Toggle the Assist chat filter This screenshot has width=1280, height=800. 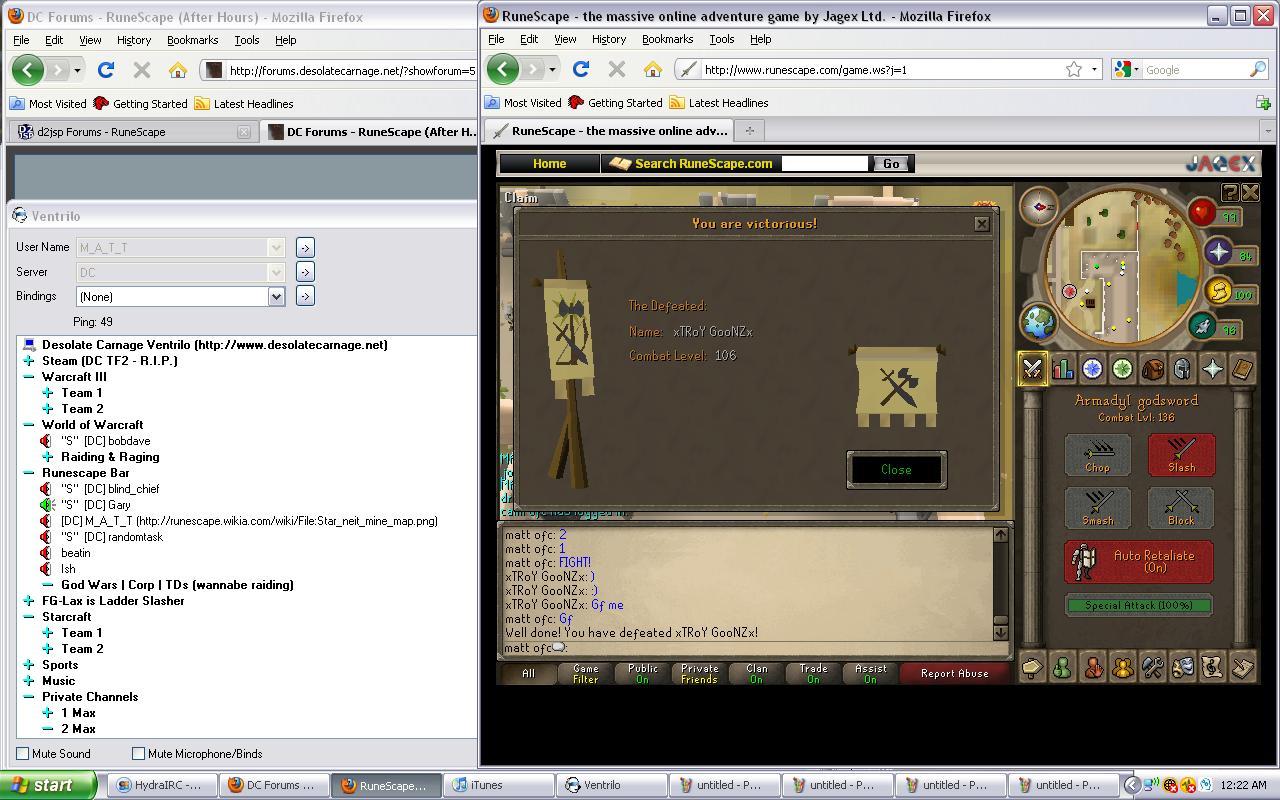coord(871,673)
